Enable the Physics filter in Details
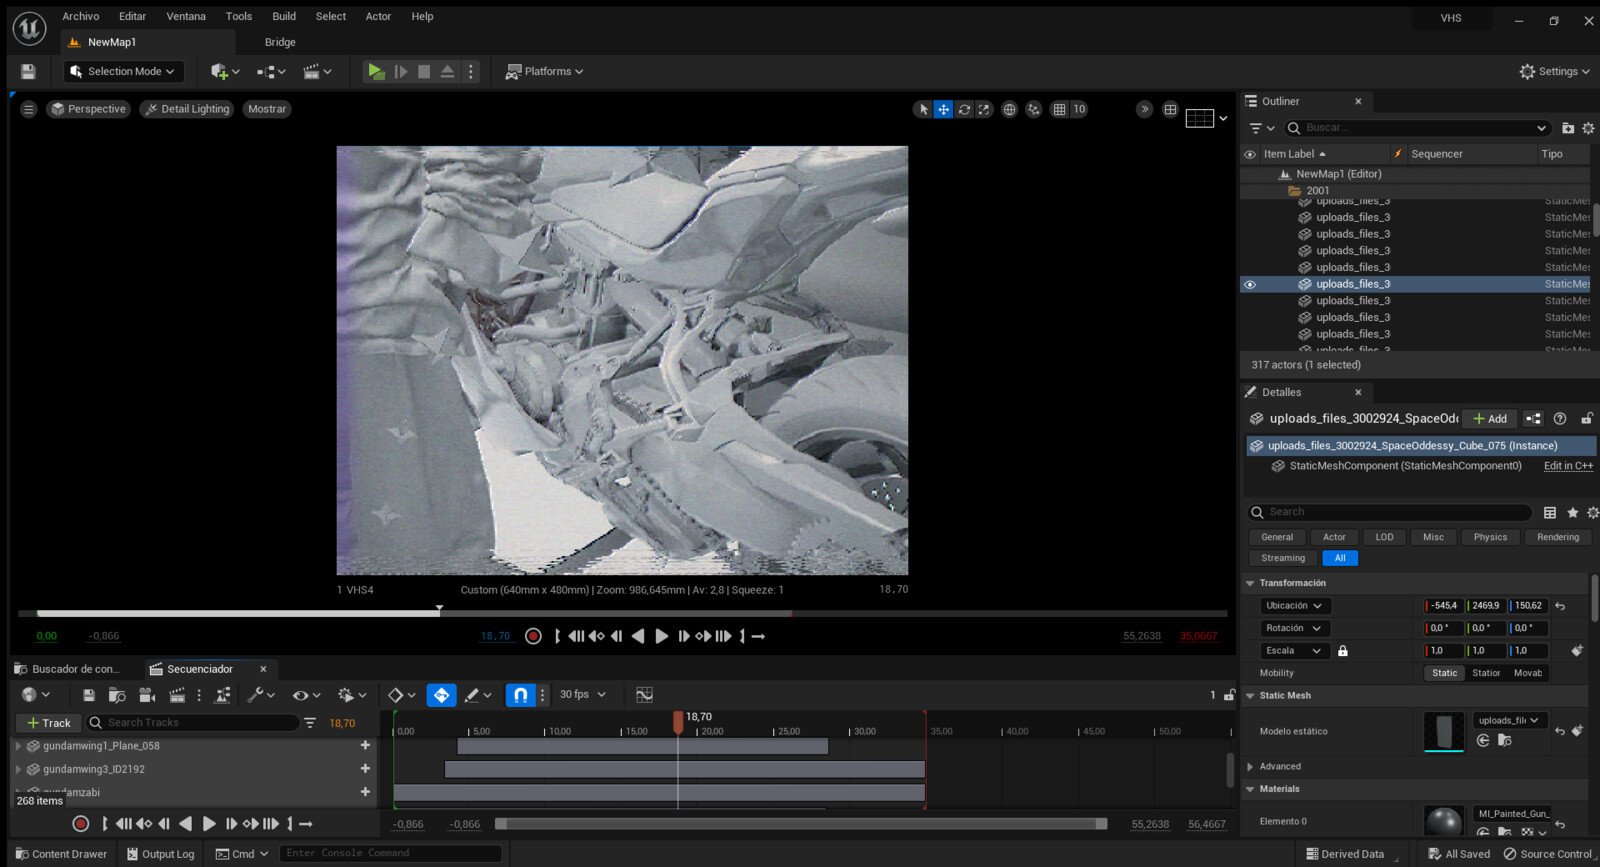This screenshot has width=1600, height=867. click(1490, 537)
